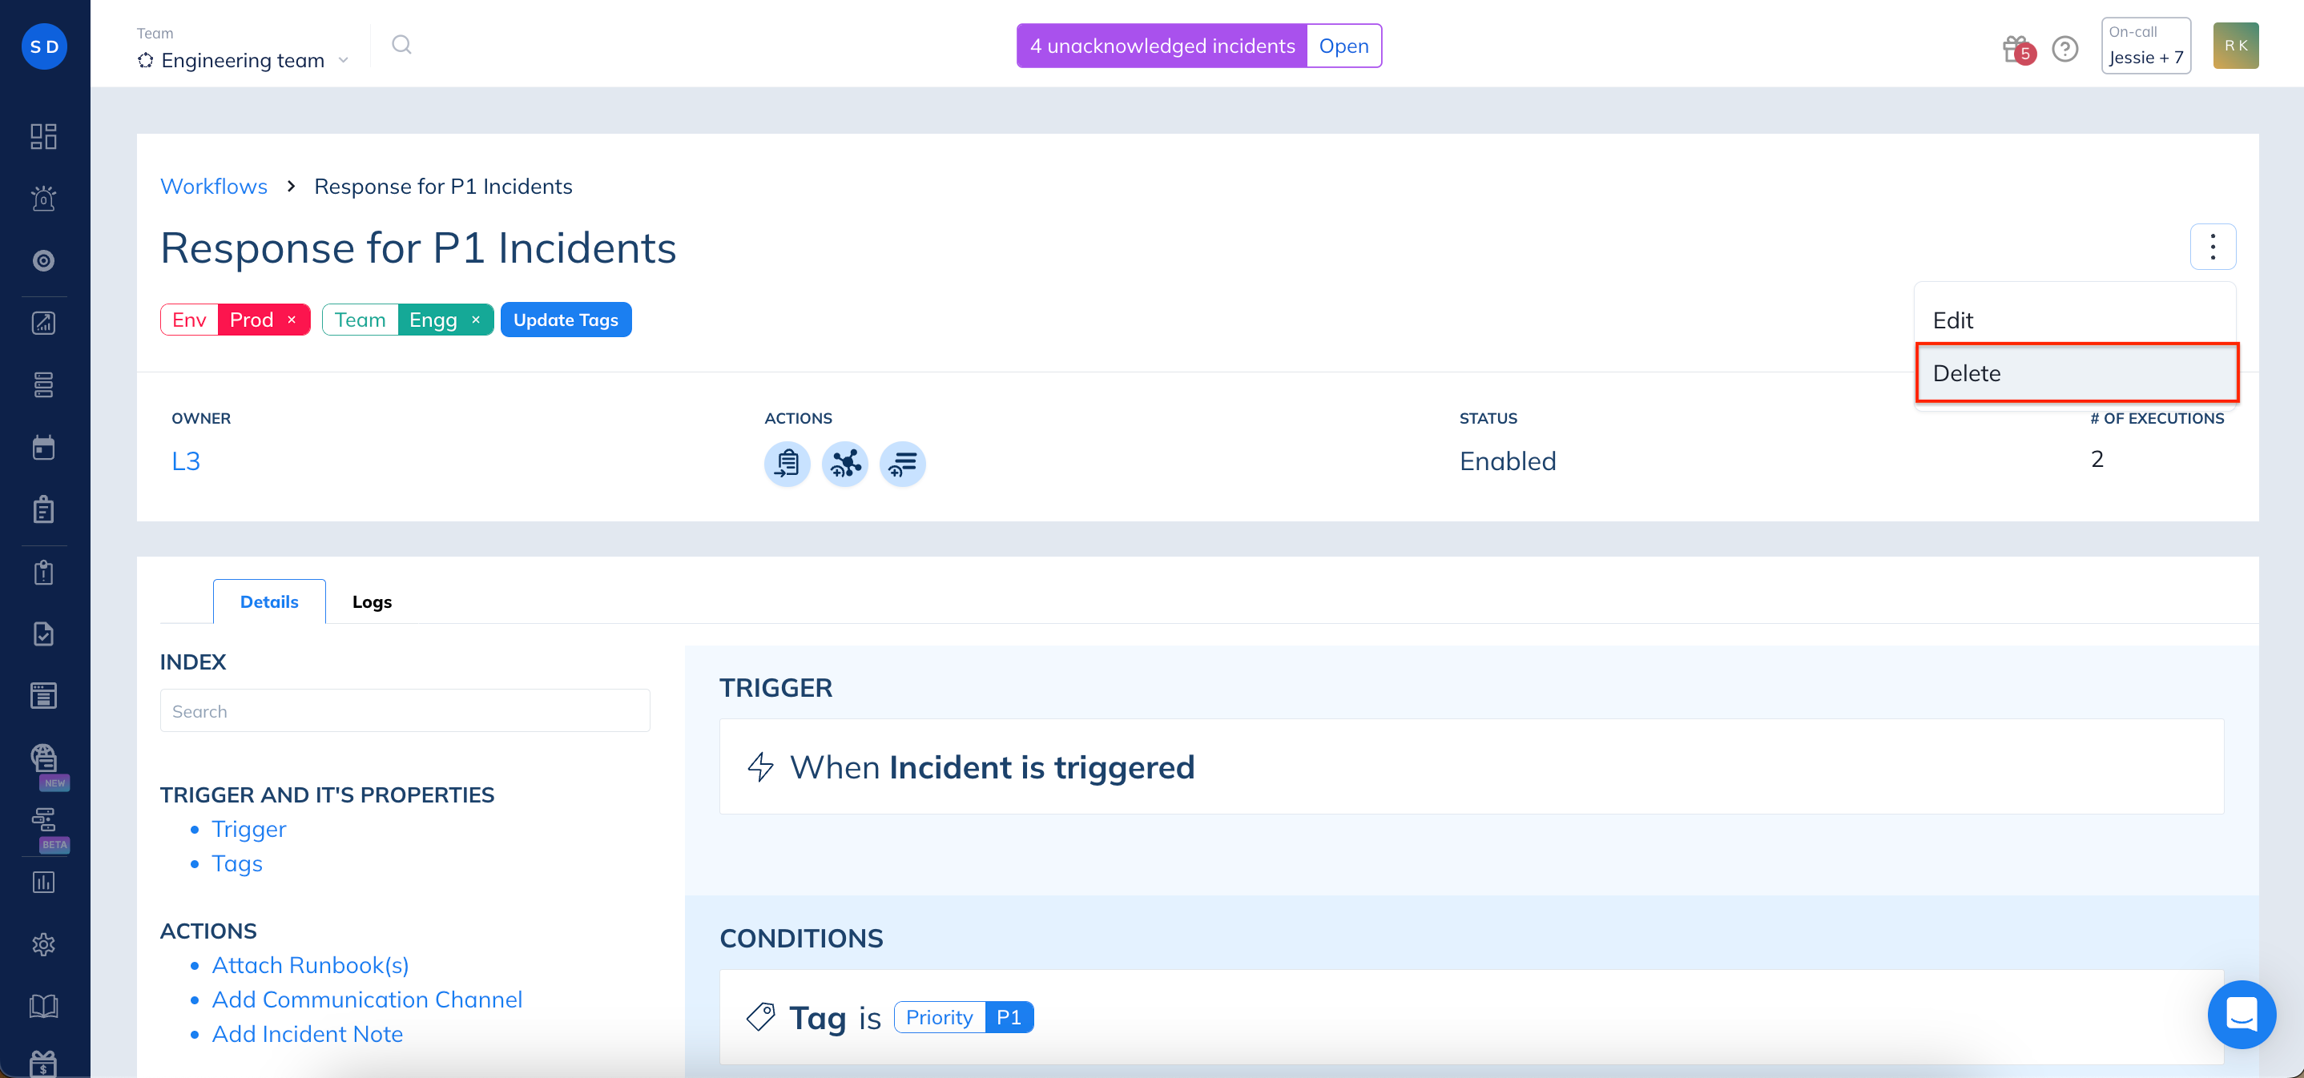Viewport: 2304px width, 1078px height.
Task: Click the search magnifier icon in header
Action: click(x=402, y=45)
